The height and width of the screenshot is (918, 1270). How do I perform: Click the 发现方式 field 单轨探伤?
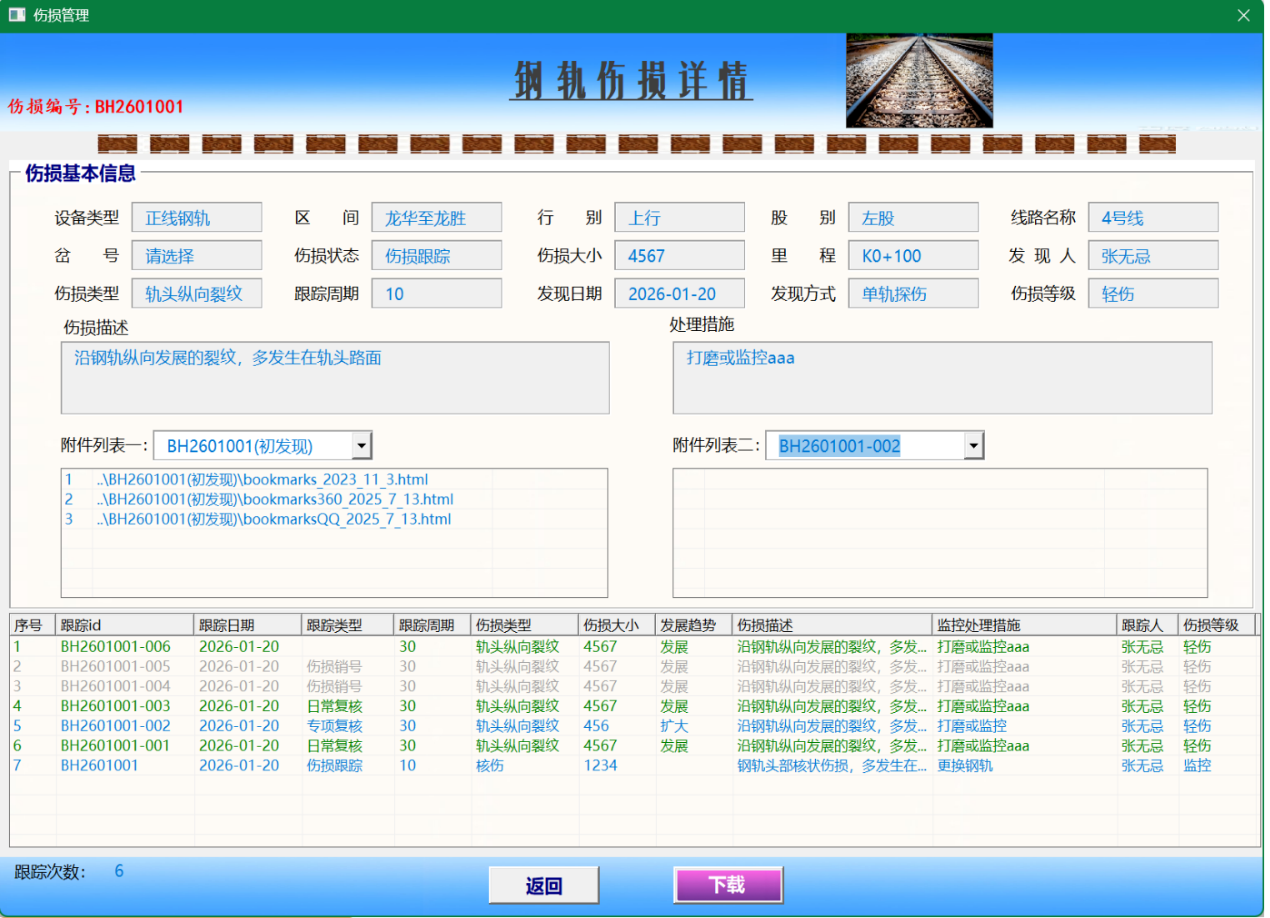coord(913,294)
